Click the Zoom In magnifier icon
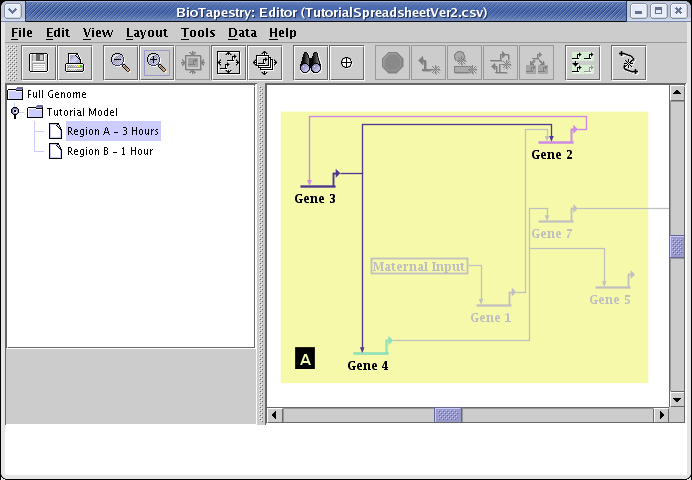 (156, 63)
